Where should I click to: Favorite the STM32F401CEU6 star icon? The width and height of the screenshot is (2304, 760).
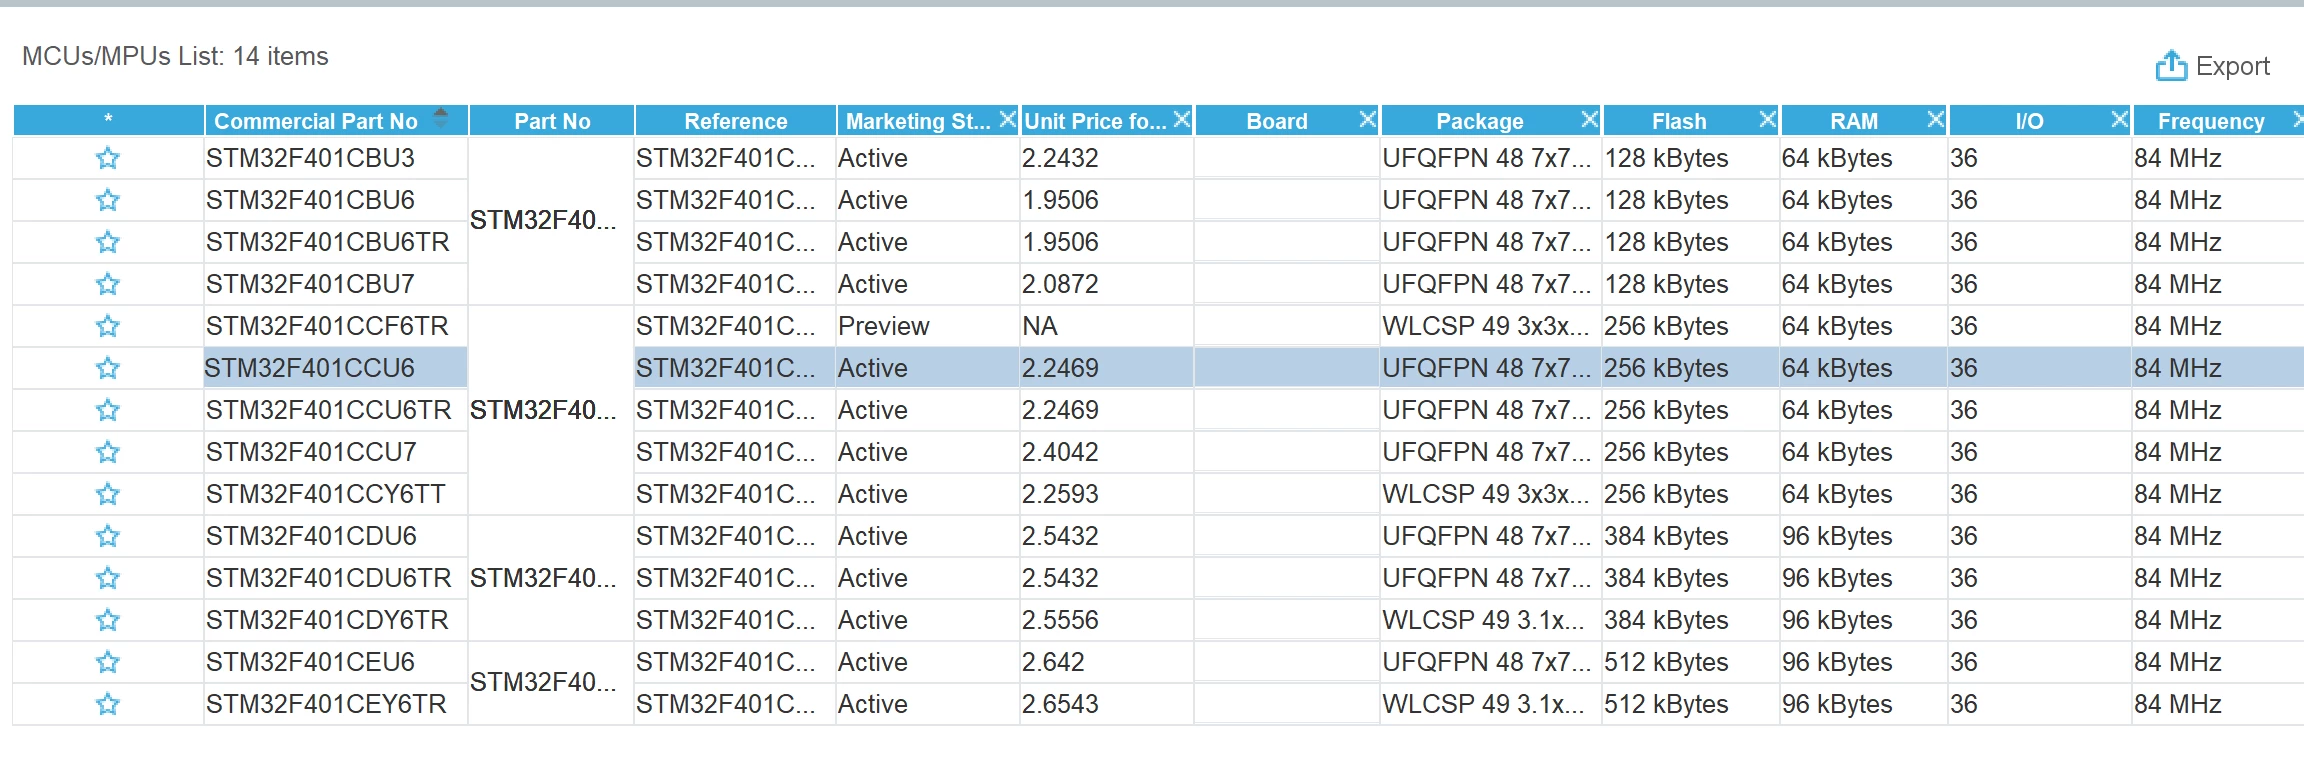coord(108,662)
